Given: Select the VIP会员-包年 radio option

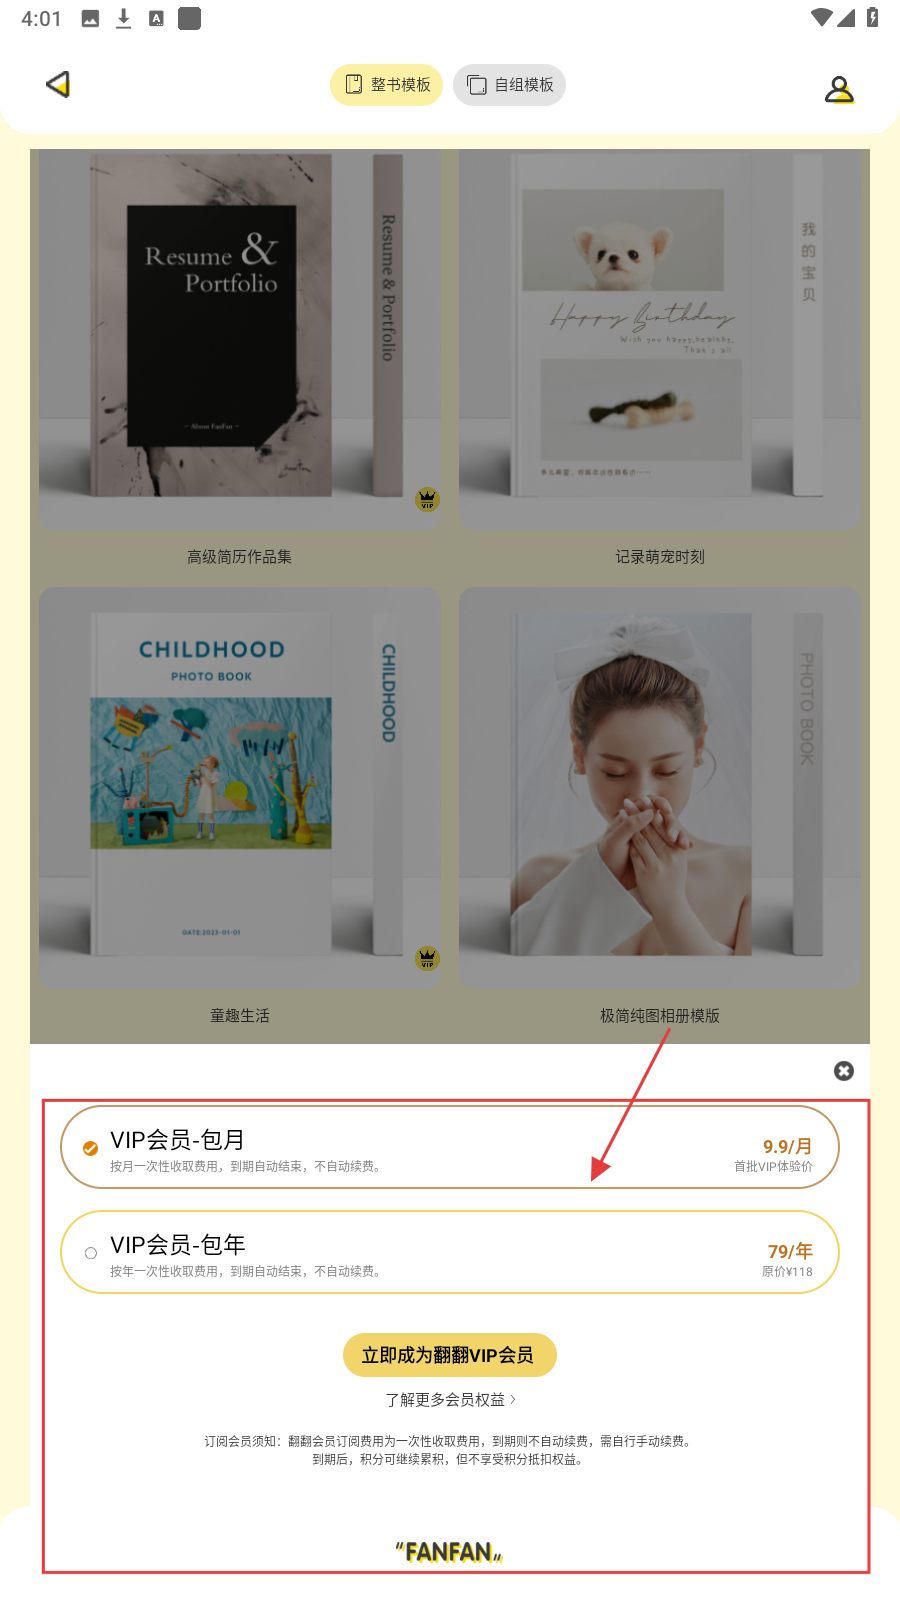Looking at the screenshot, I should point(90,1253).
